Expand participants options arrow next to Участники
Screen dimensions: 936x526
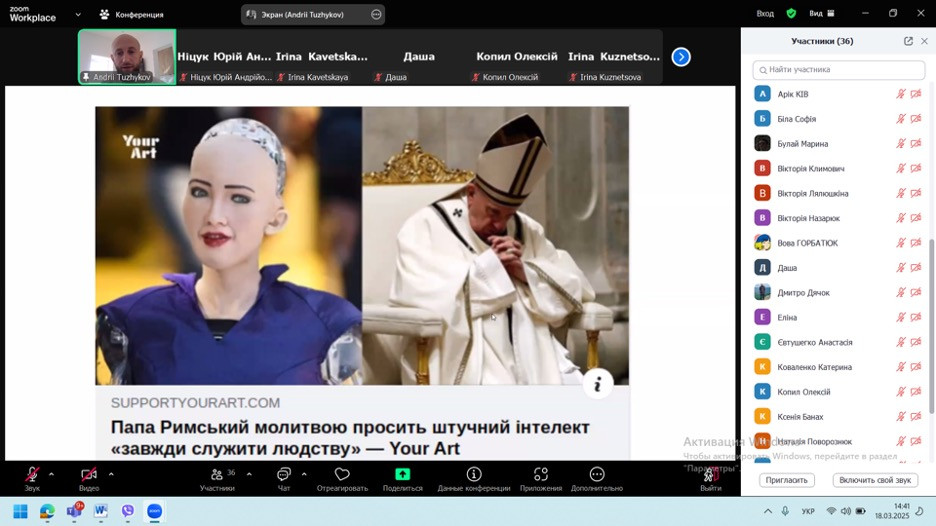(x=249, y=475)
